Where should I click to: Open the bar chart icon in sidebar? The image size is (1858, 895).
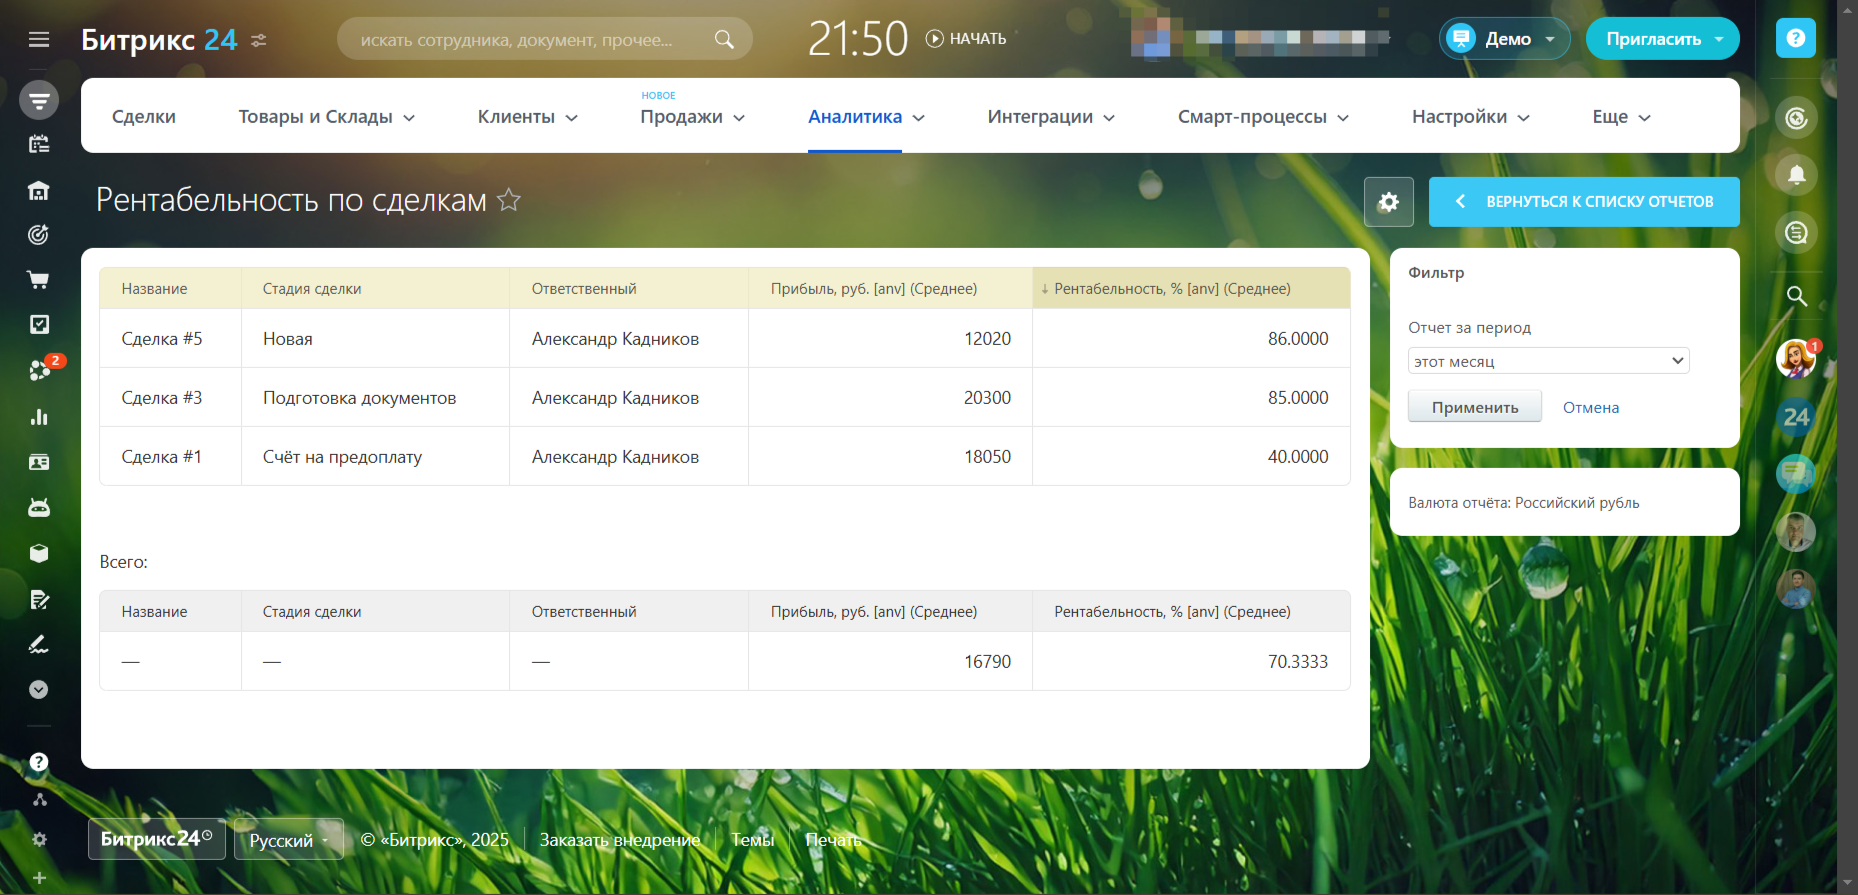click(x=38, y=417)
